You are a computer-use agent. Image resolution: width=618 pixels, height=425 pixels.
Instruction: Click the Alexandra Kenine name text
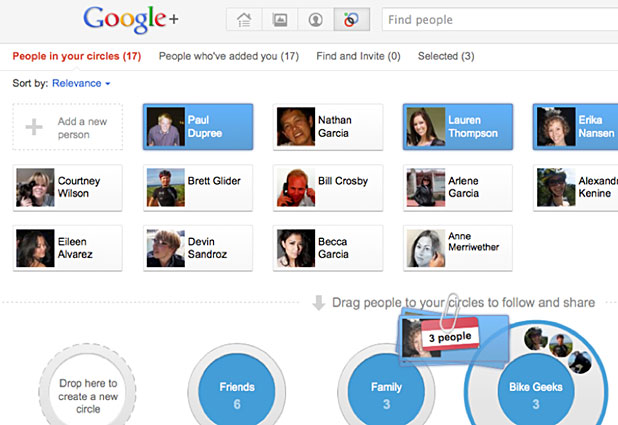coord(598,187)
